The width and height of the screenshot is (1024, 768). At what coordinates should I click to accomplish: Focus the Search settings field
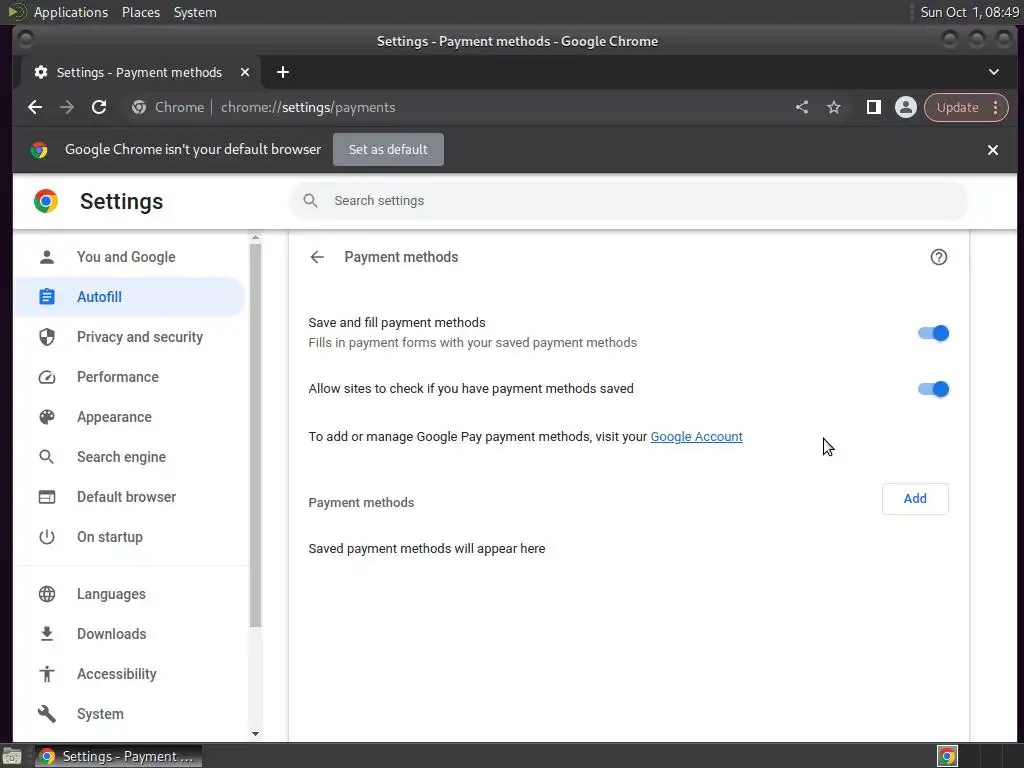coord(628,200)
